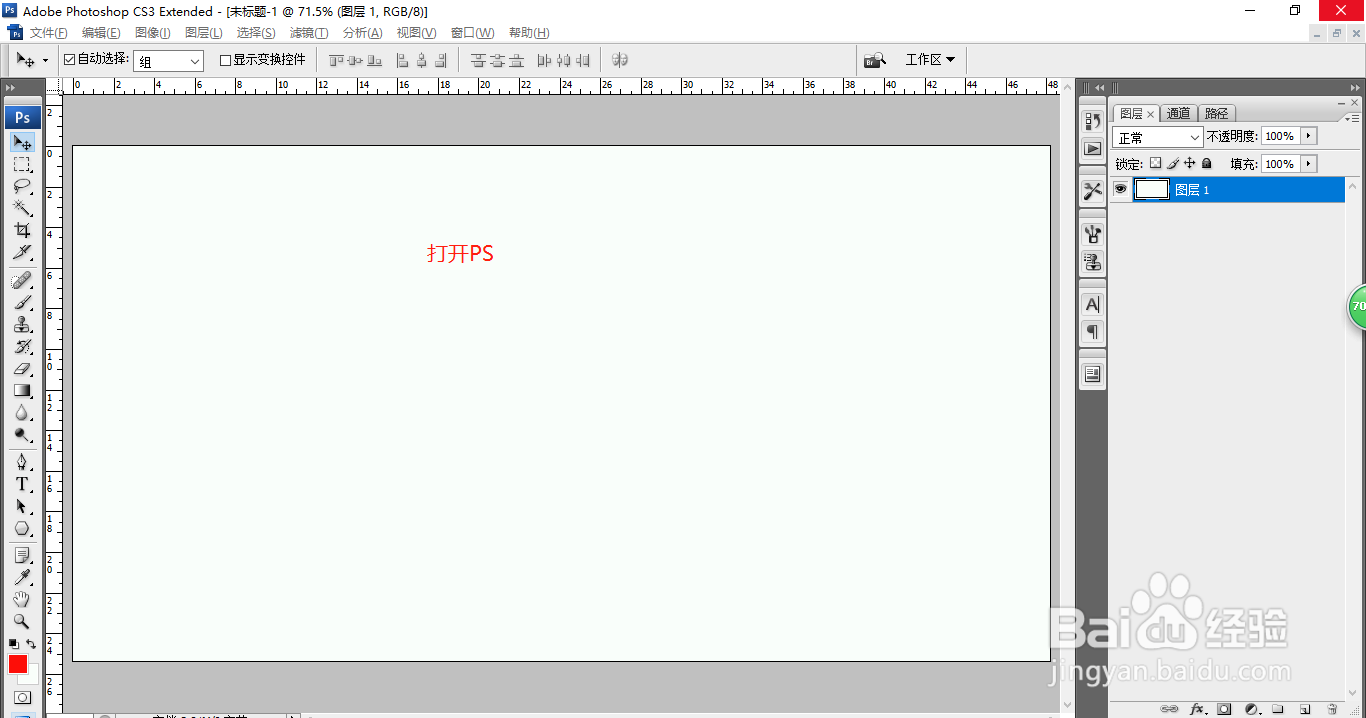Image resolution: width=1366 pixels, height=718 pixels.
Task: Select the Magic Wand tool
Action: click(22, 208)
